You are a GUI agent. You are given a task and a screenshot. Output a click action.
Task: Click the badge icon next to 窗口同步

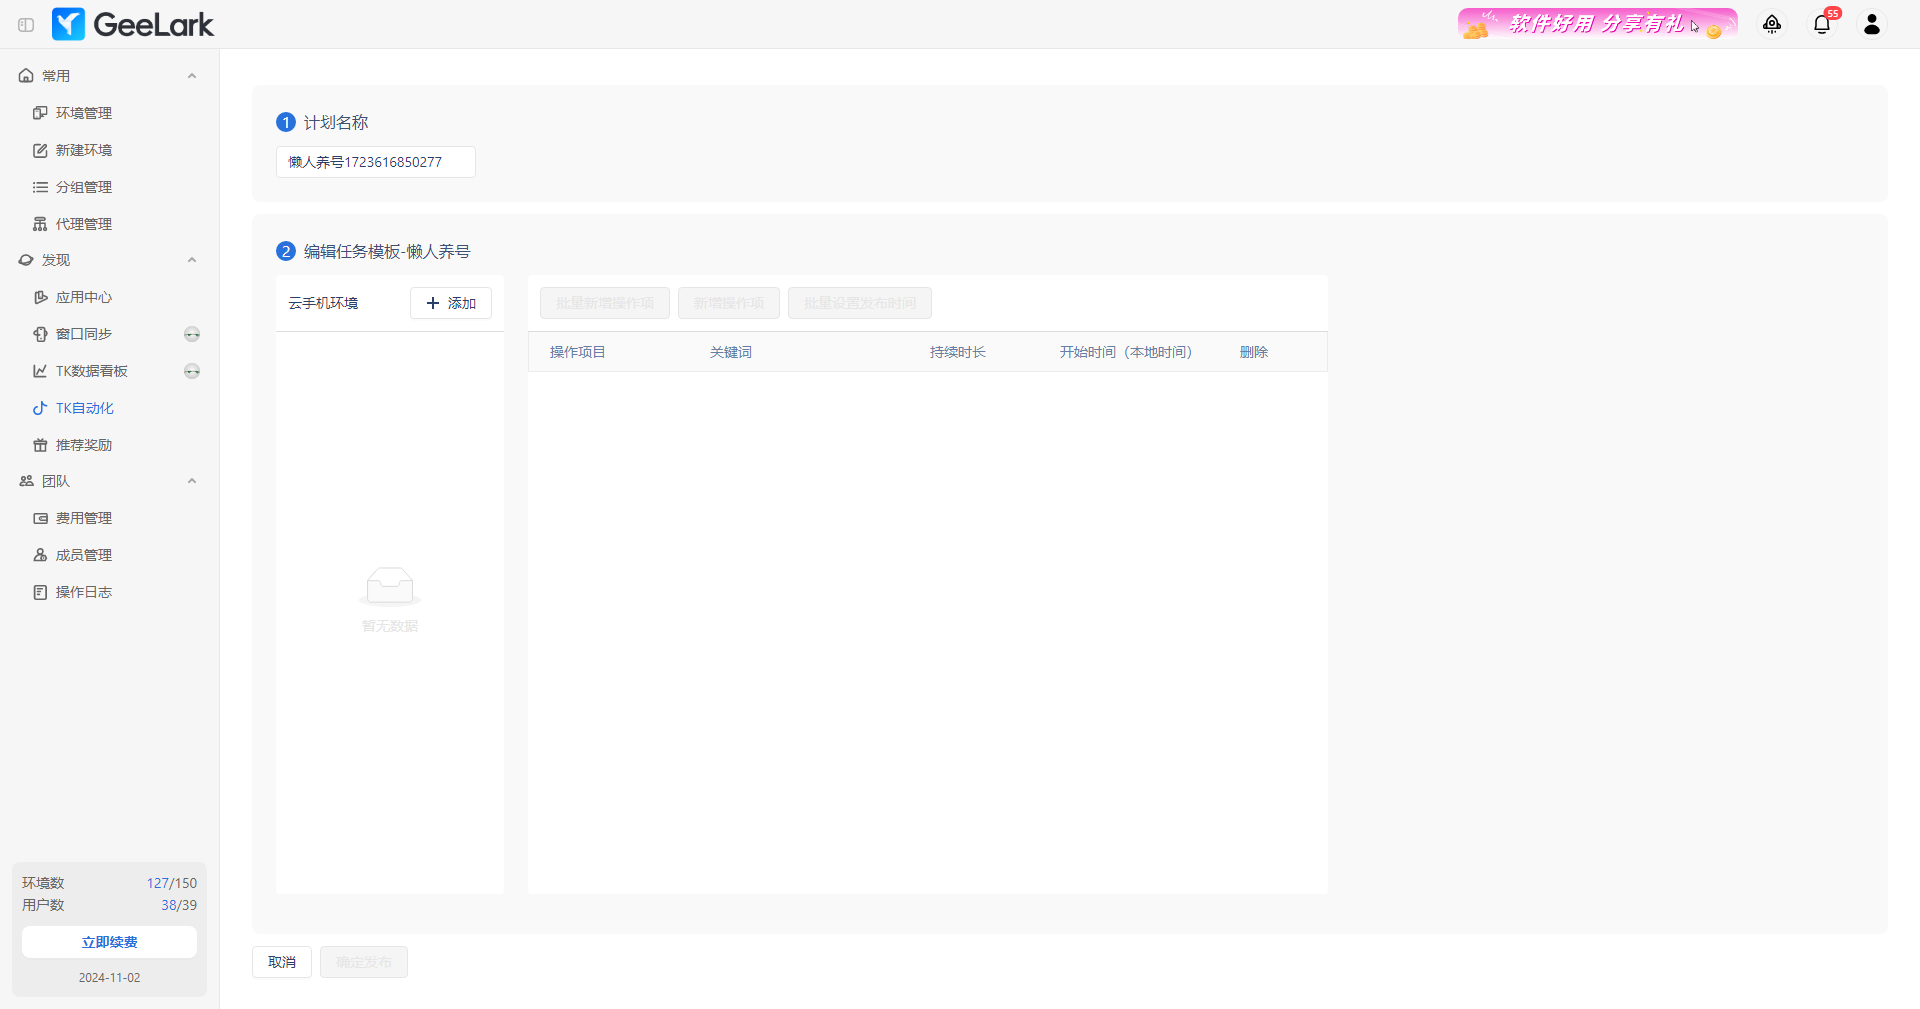(192, 334)
